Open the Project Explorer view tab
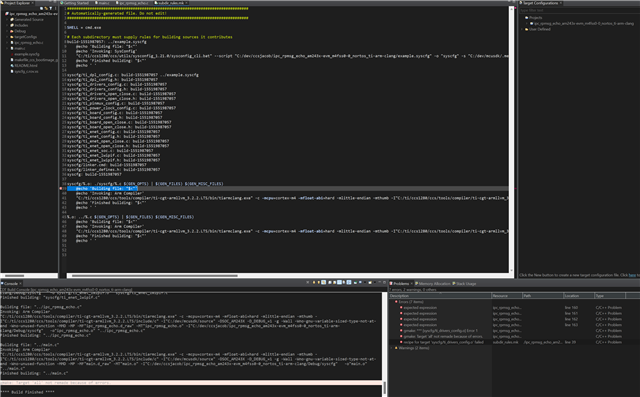 point(17,3)
